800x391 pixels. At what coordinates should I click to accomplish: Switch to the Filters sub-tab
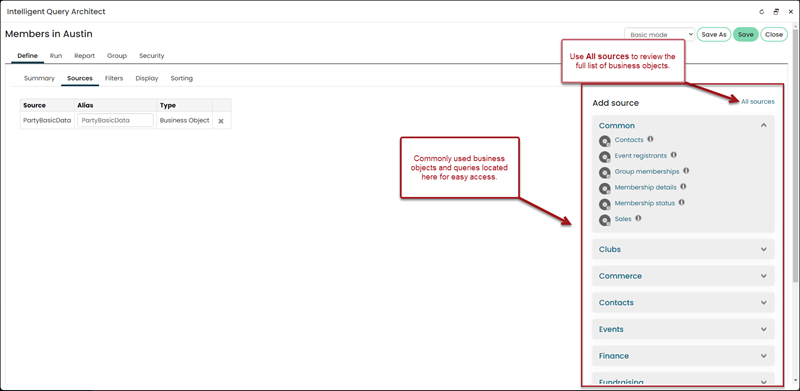114,79
